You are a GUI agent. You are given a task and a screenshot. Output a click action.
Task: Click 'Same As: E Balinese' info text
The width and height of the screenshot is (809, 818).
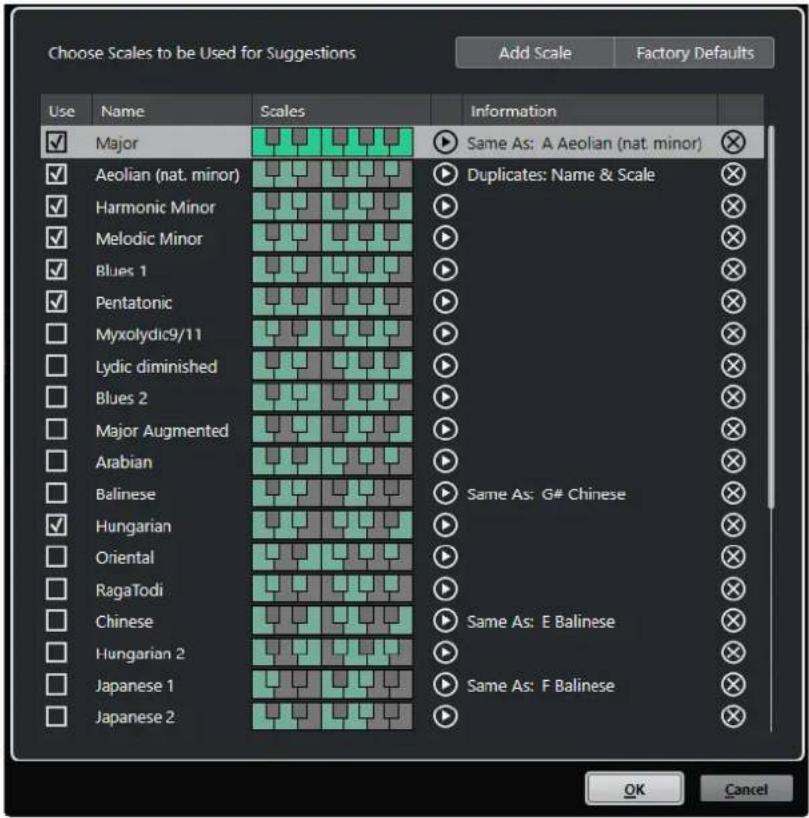[541, 621]
